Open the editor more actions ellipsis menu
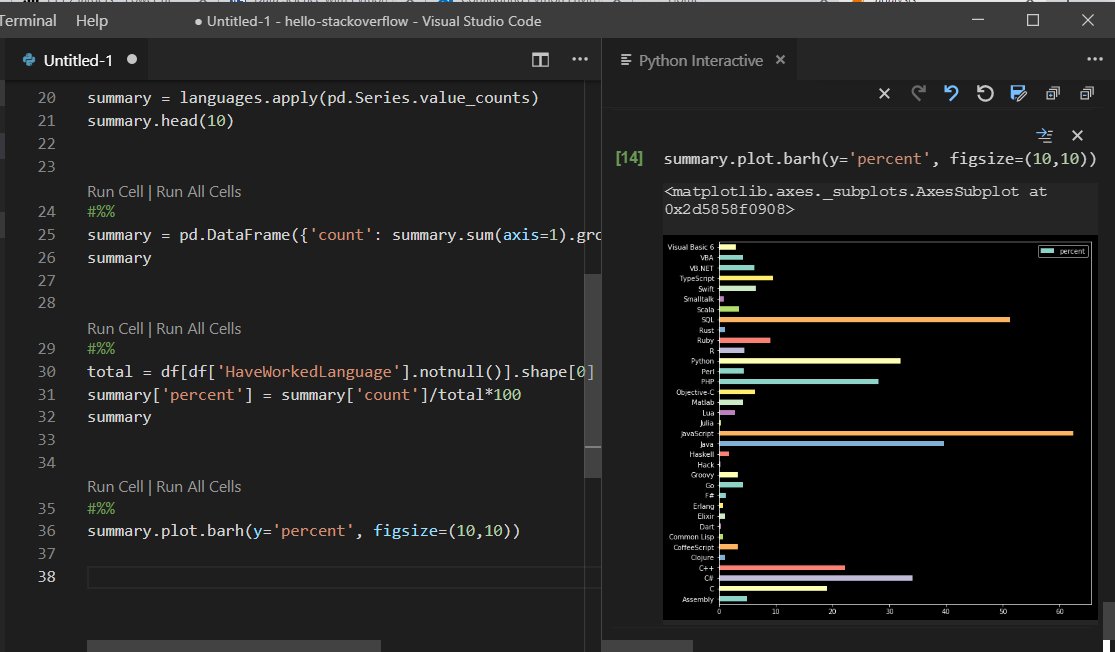 pos(580,60)
